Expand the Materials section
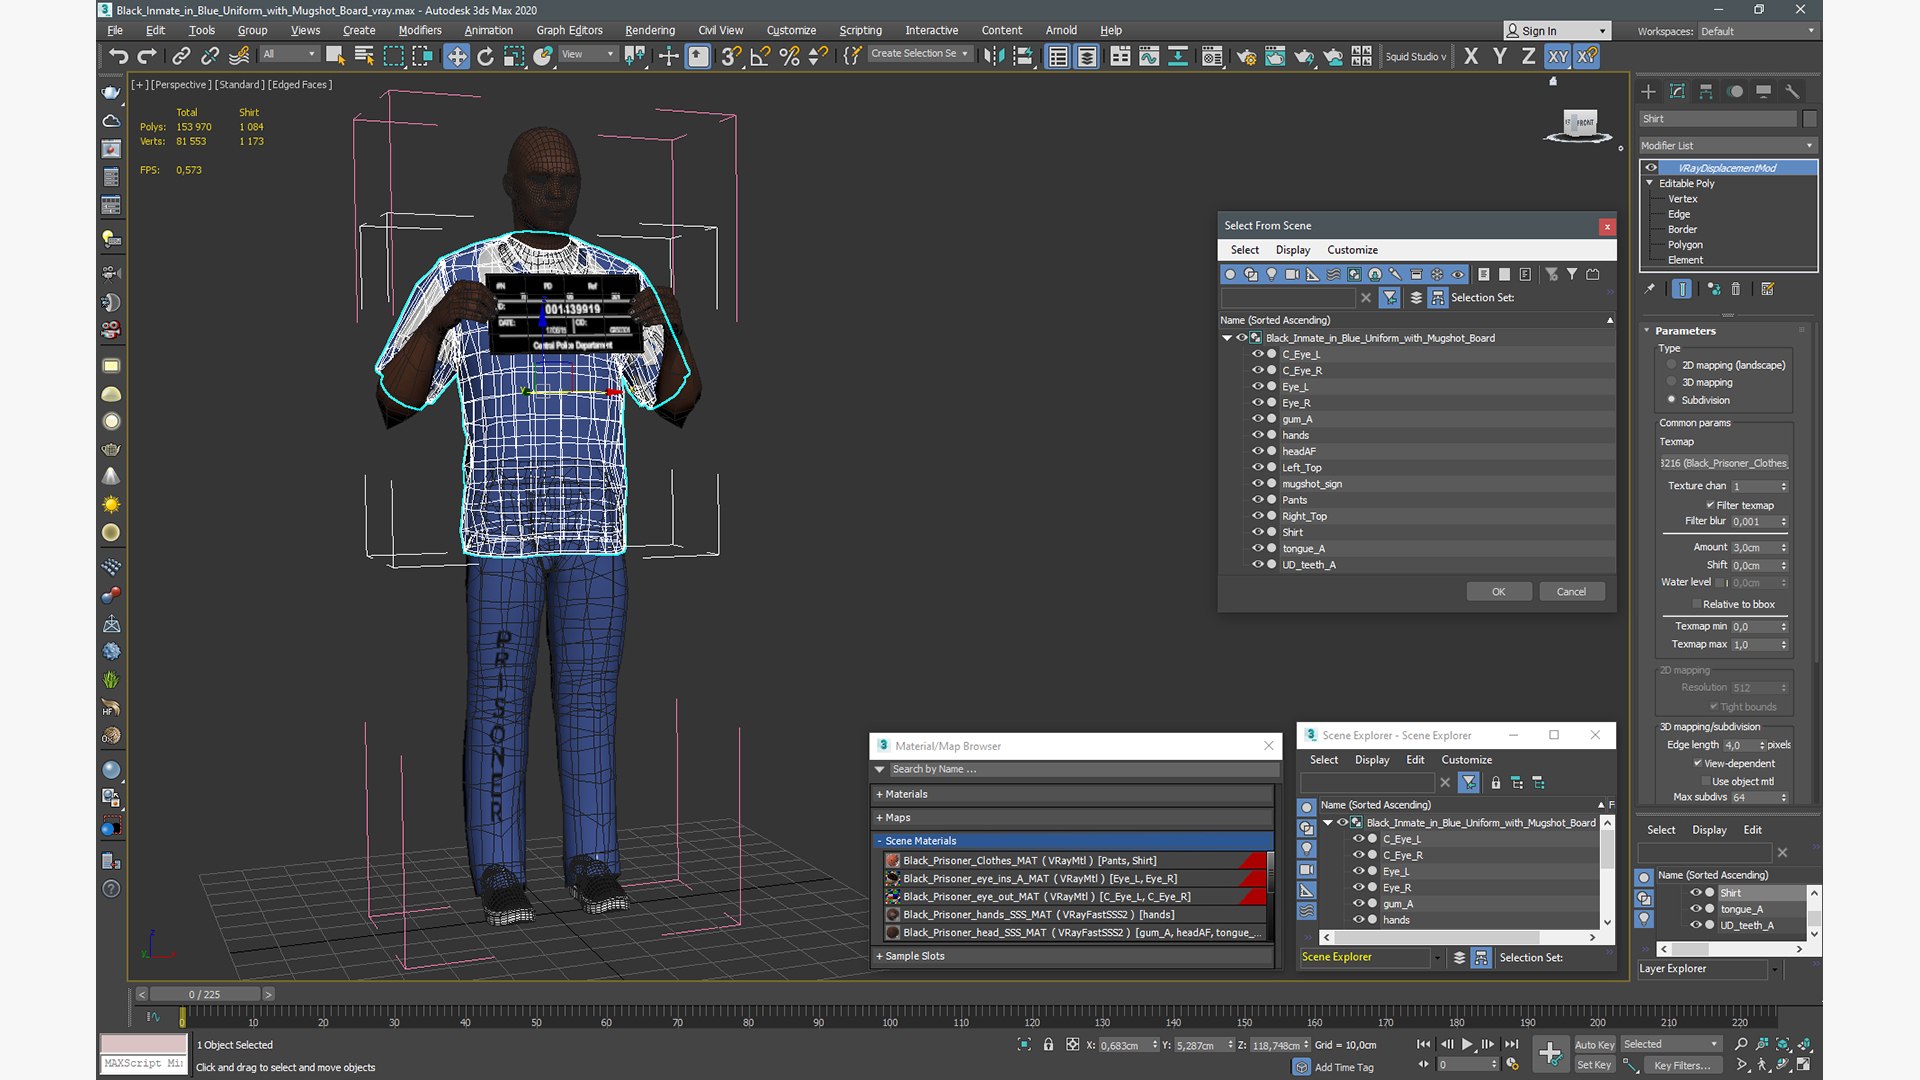Image resolution: width=1920 pixels, height=1080 pixels. [x=905, y=794]
